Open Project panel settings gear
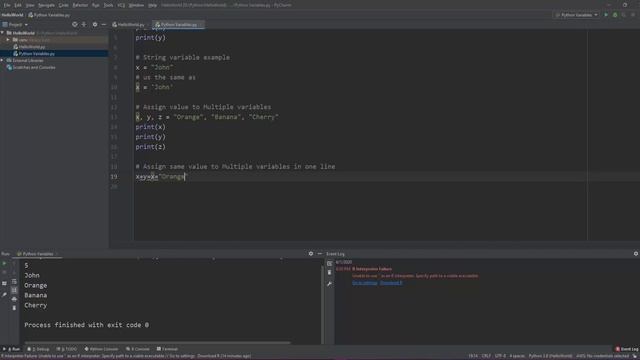Screen dimensions: 640x360 tap(95, 24)
